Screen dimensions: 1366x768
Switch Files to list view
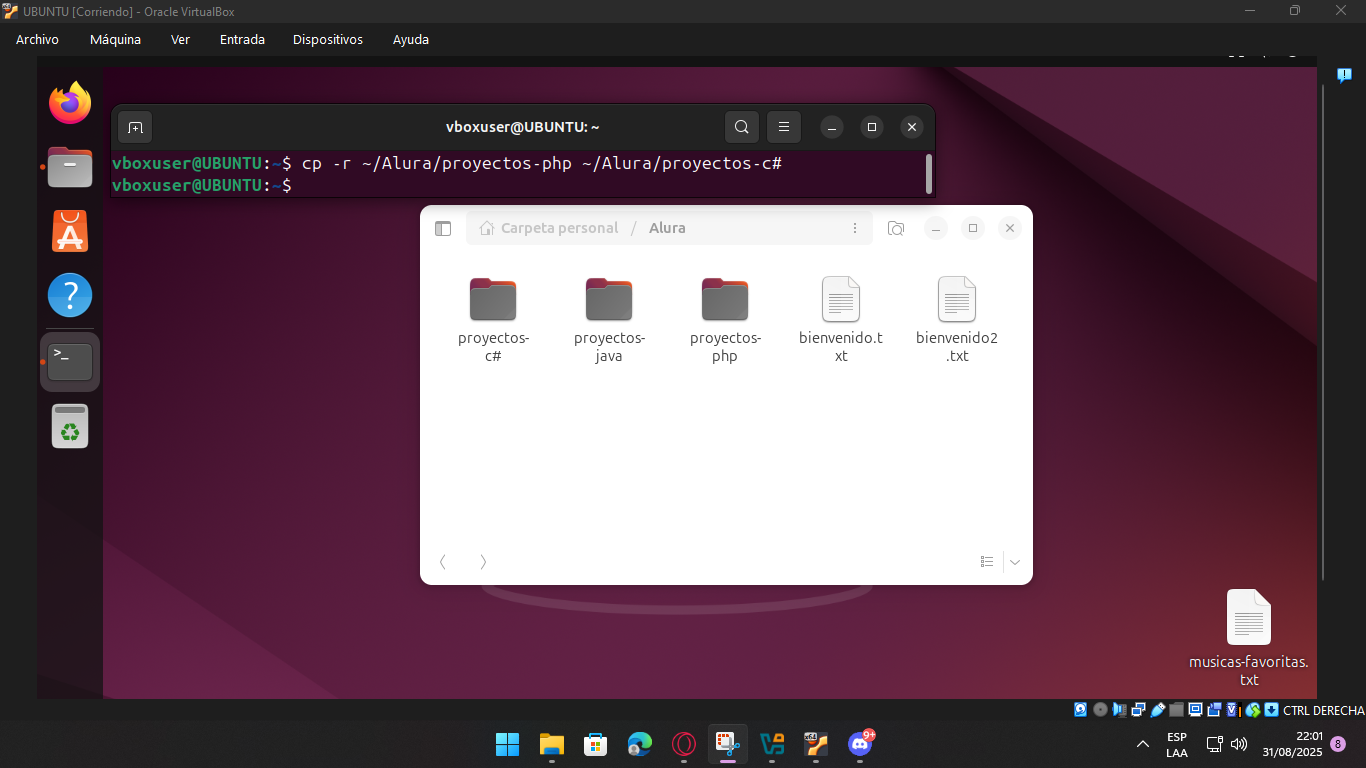point(987,562)
